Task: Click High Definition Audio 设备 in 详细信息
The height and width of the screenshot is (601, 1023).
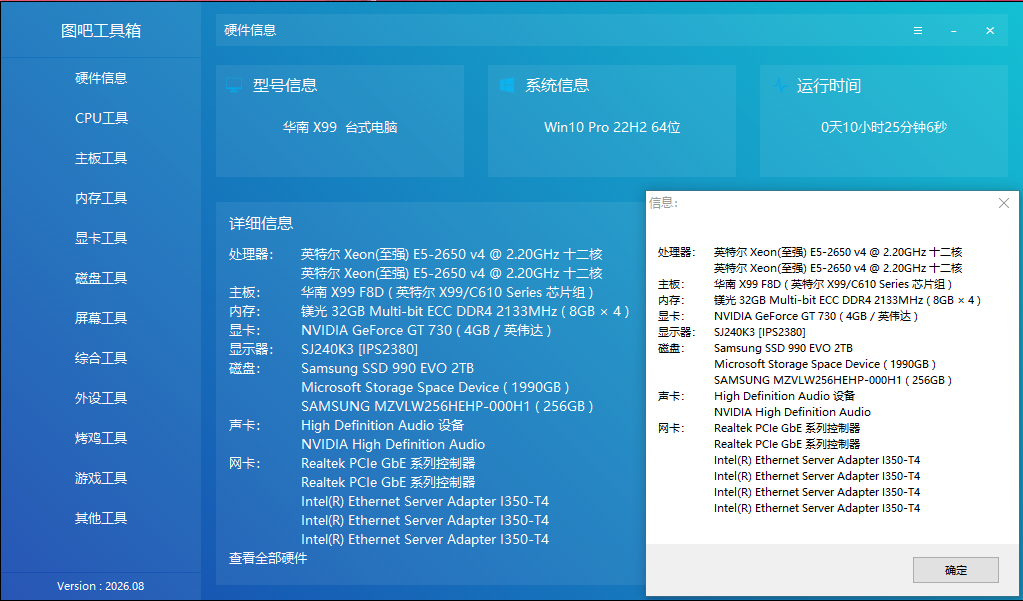Action: (x=382, y=425)
